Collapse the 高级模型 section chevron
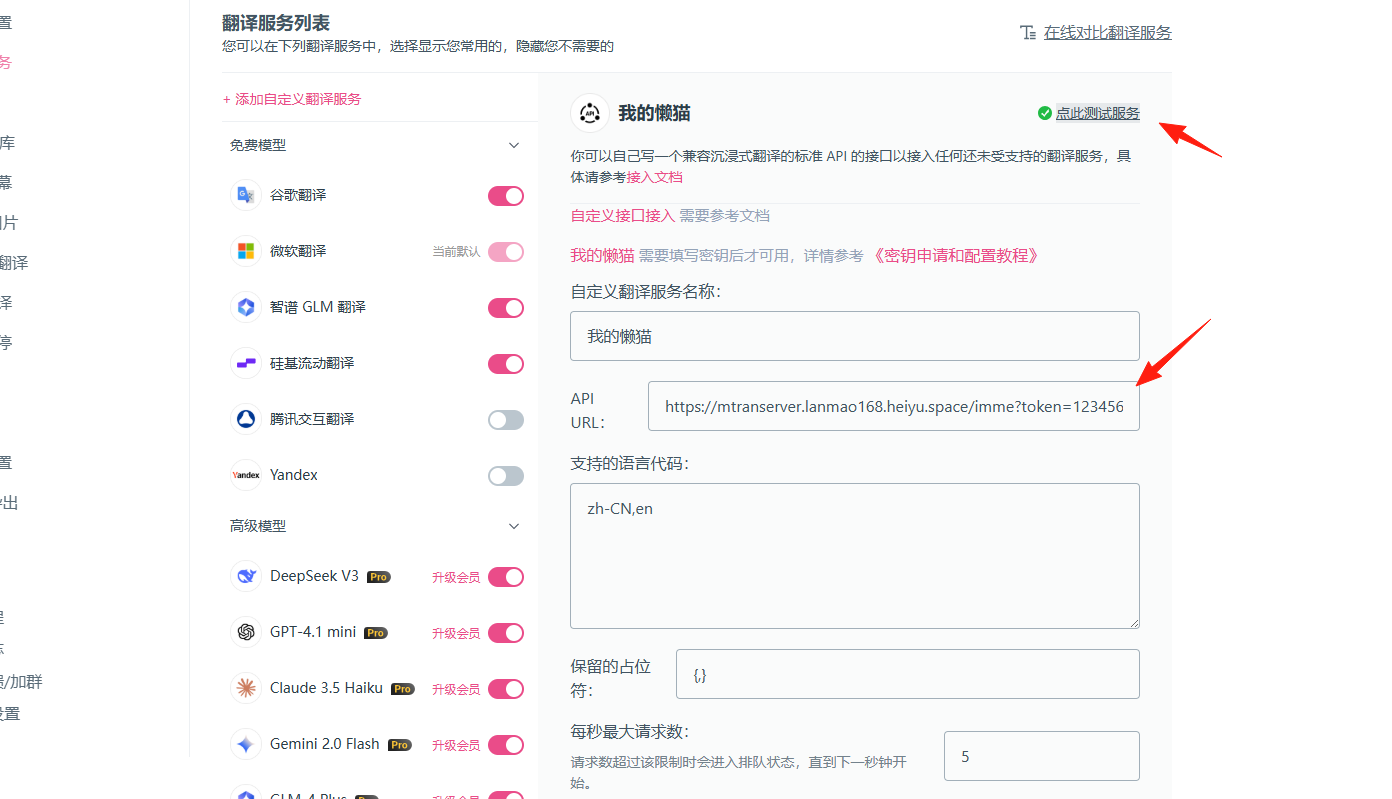1392x799 pixels. (514, 526)
